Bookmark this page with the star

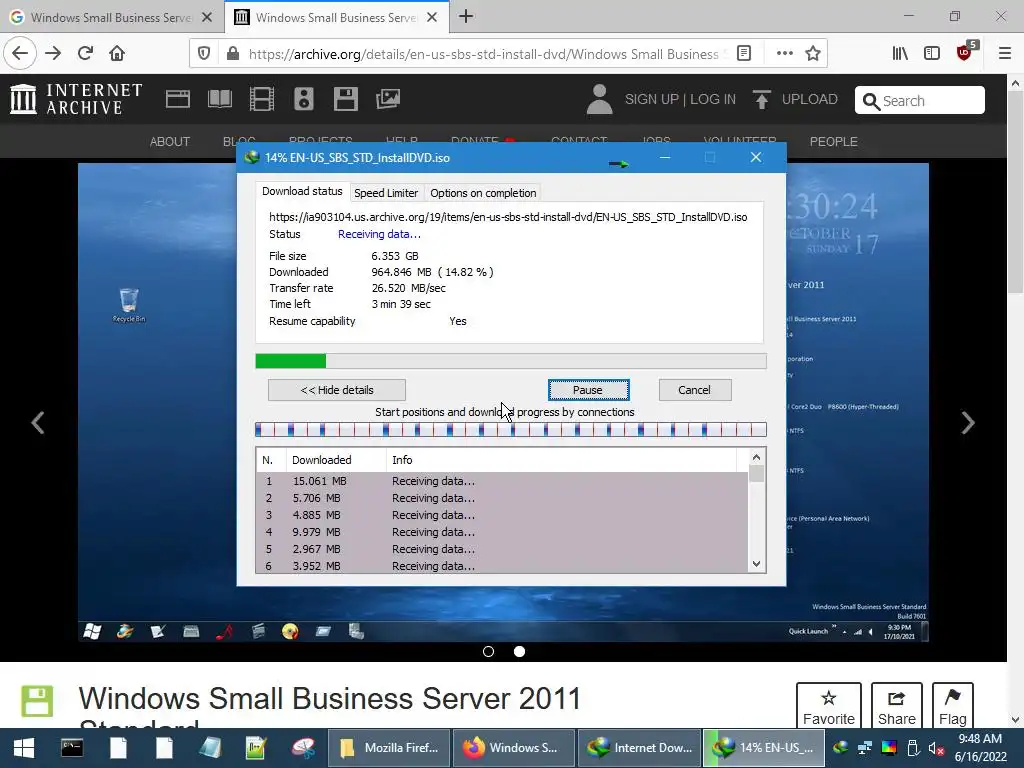[812, 54]
